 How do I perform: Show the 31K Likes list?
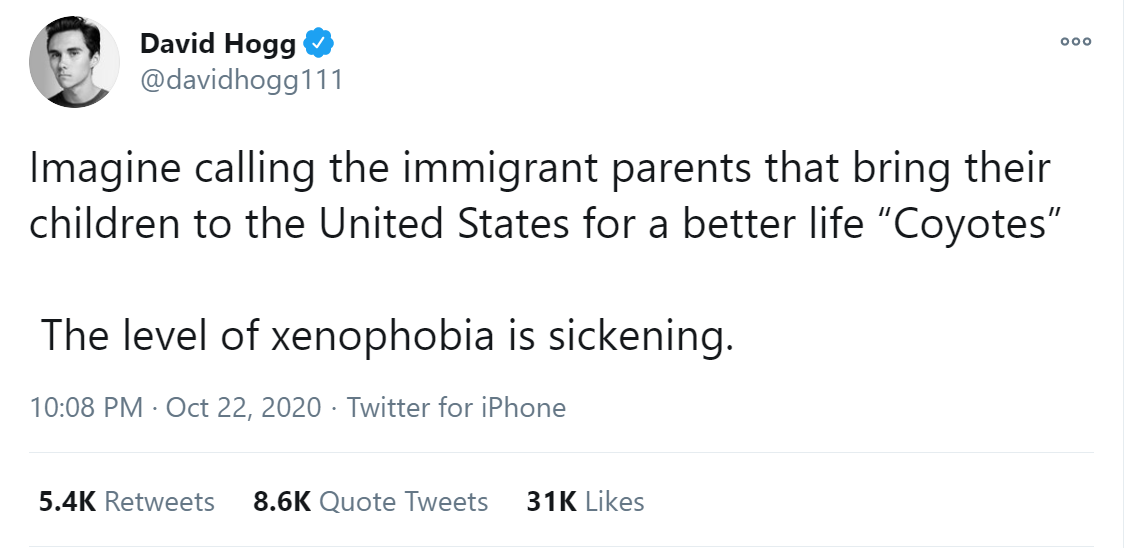[585, 501]
